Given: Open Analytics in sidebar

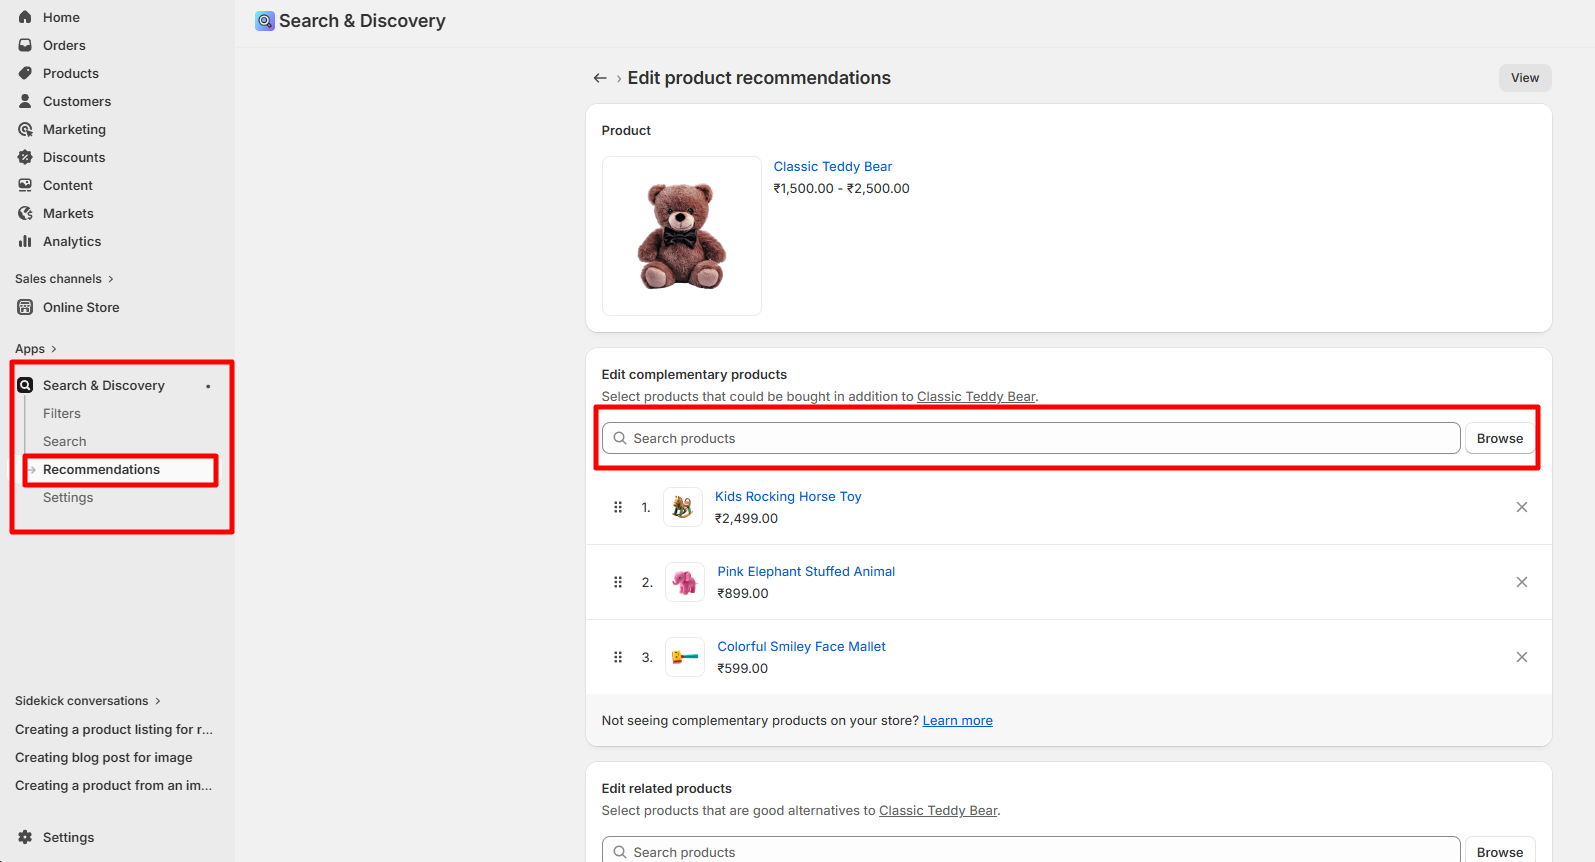Looking at the screenshot, I should click(71, 241).
